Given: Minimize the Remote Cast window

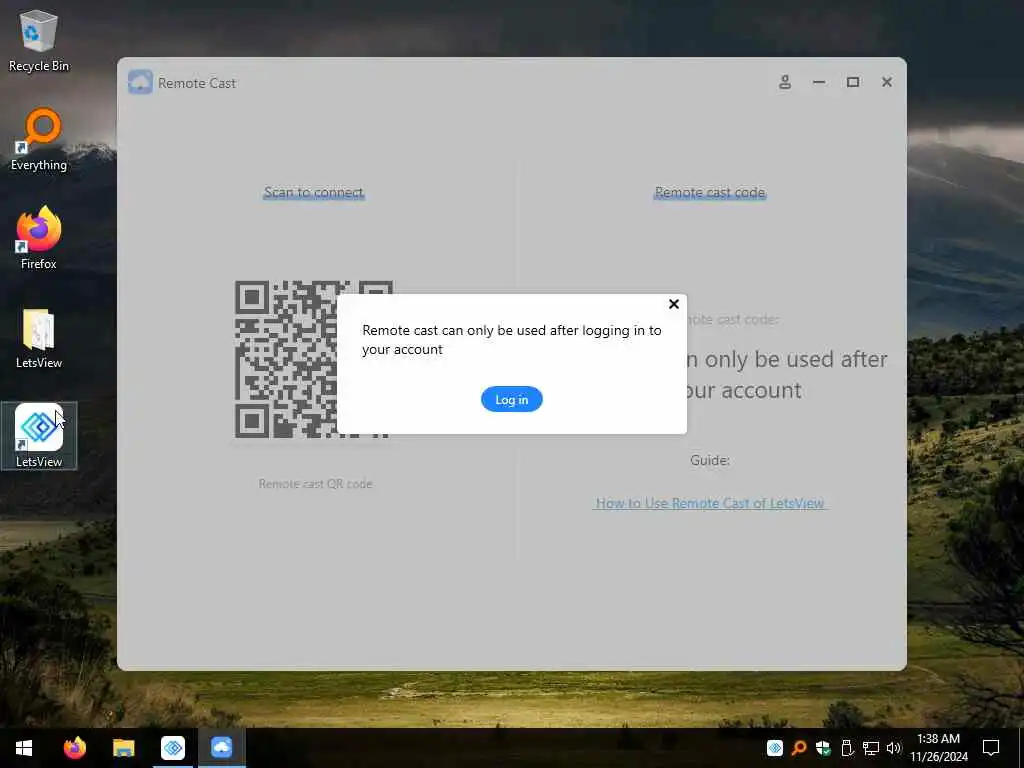Looking at the screenshot, I should coord(819,82).
